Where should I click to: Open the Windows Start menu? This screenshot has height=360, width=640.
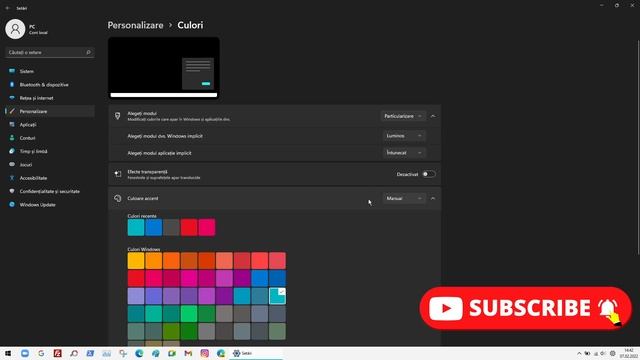(x=8, y=353)
